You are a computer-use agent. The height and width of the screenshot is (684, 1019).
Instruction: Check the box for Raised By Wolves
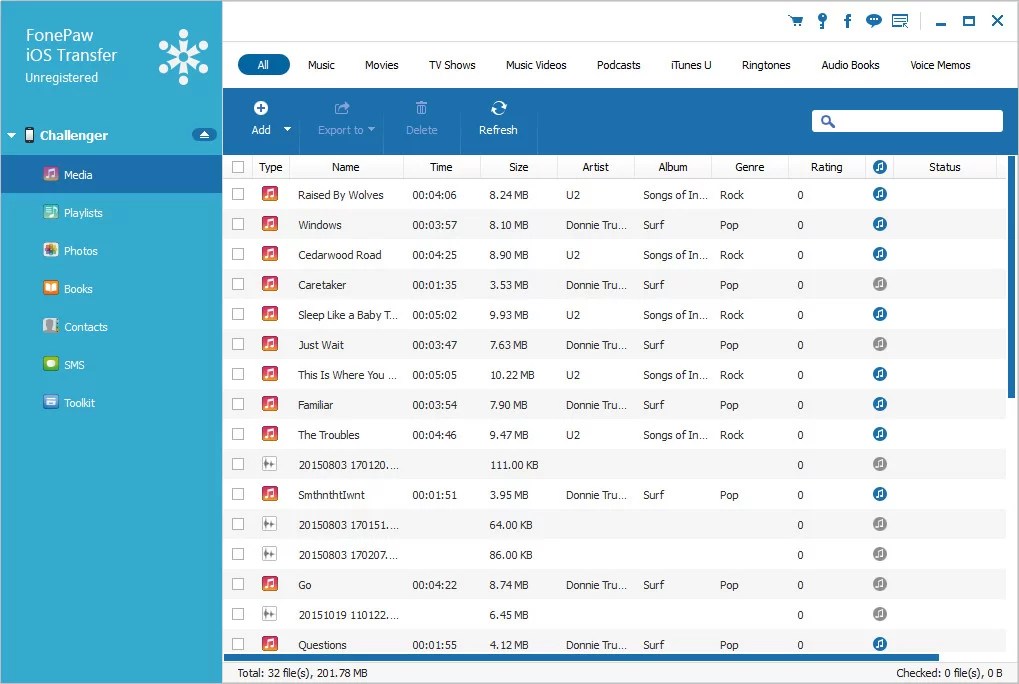tap(238, 194)
